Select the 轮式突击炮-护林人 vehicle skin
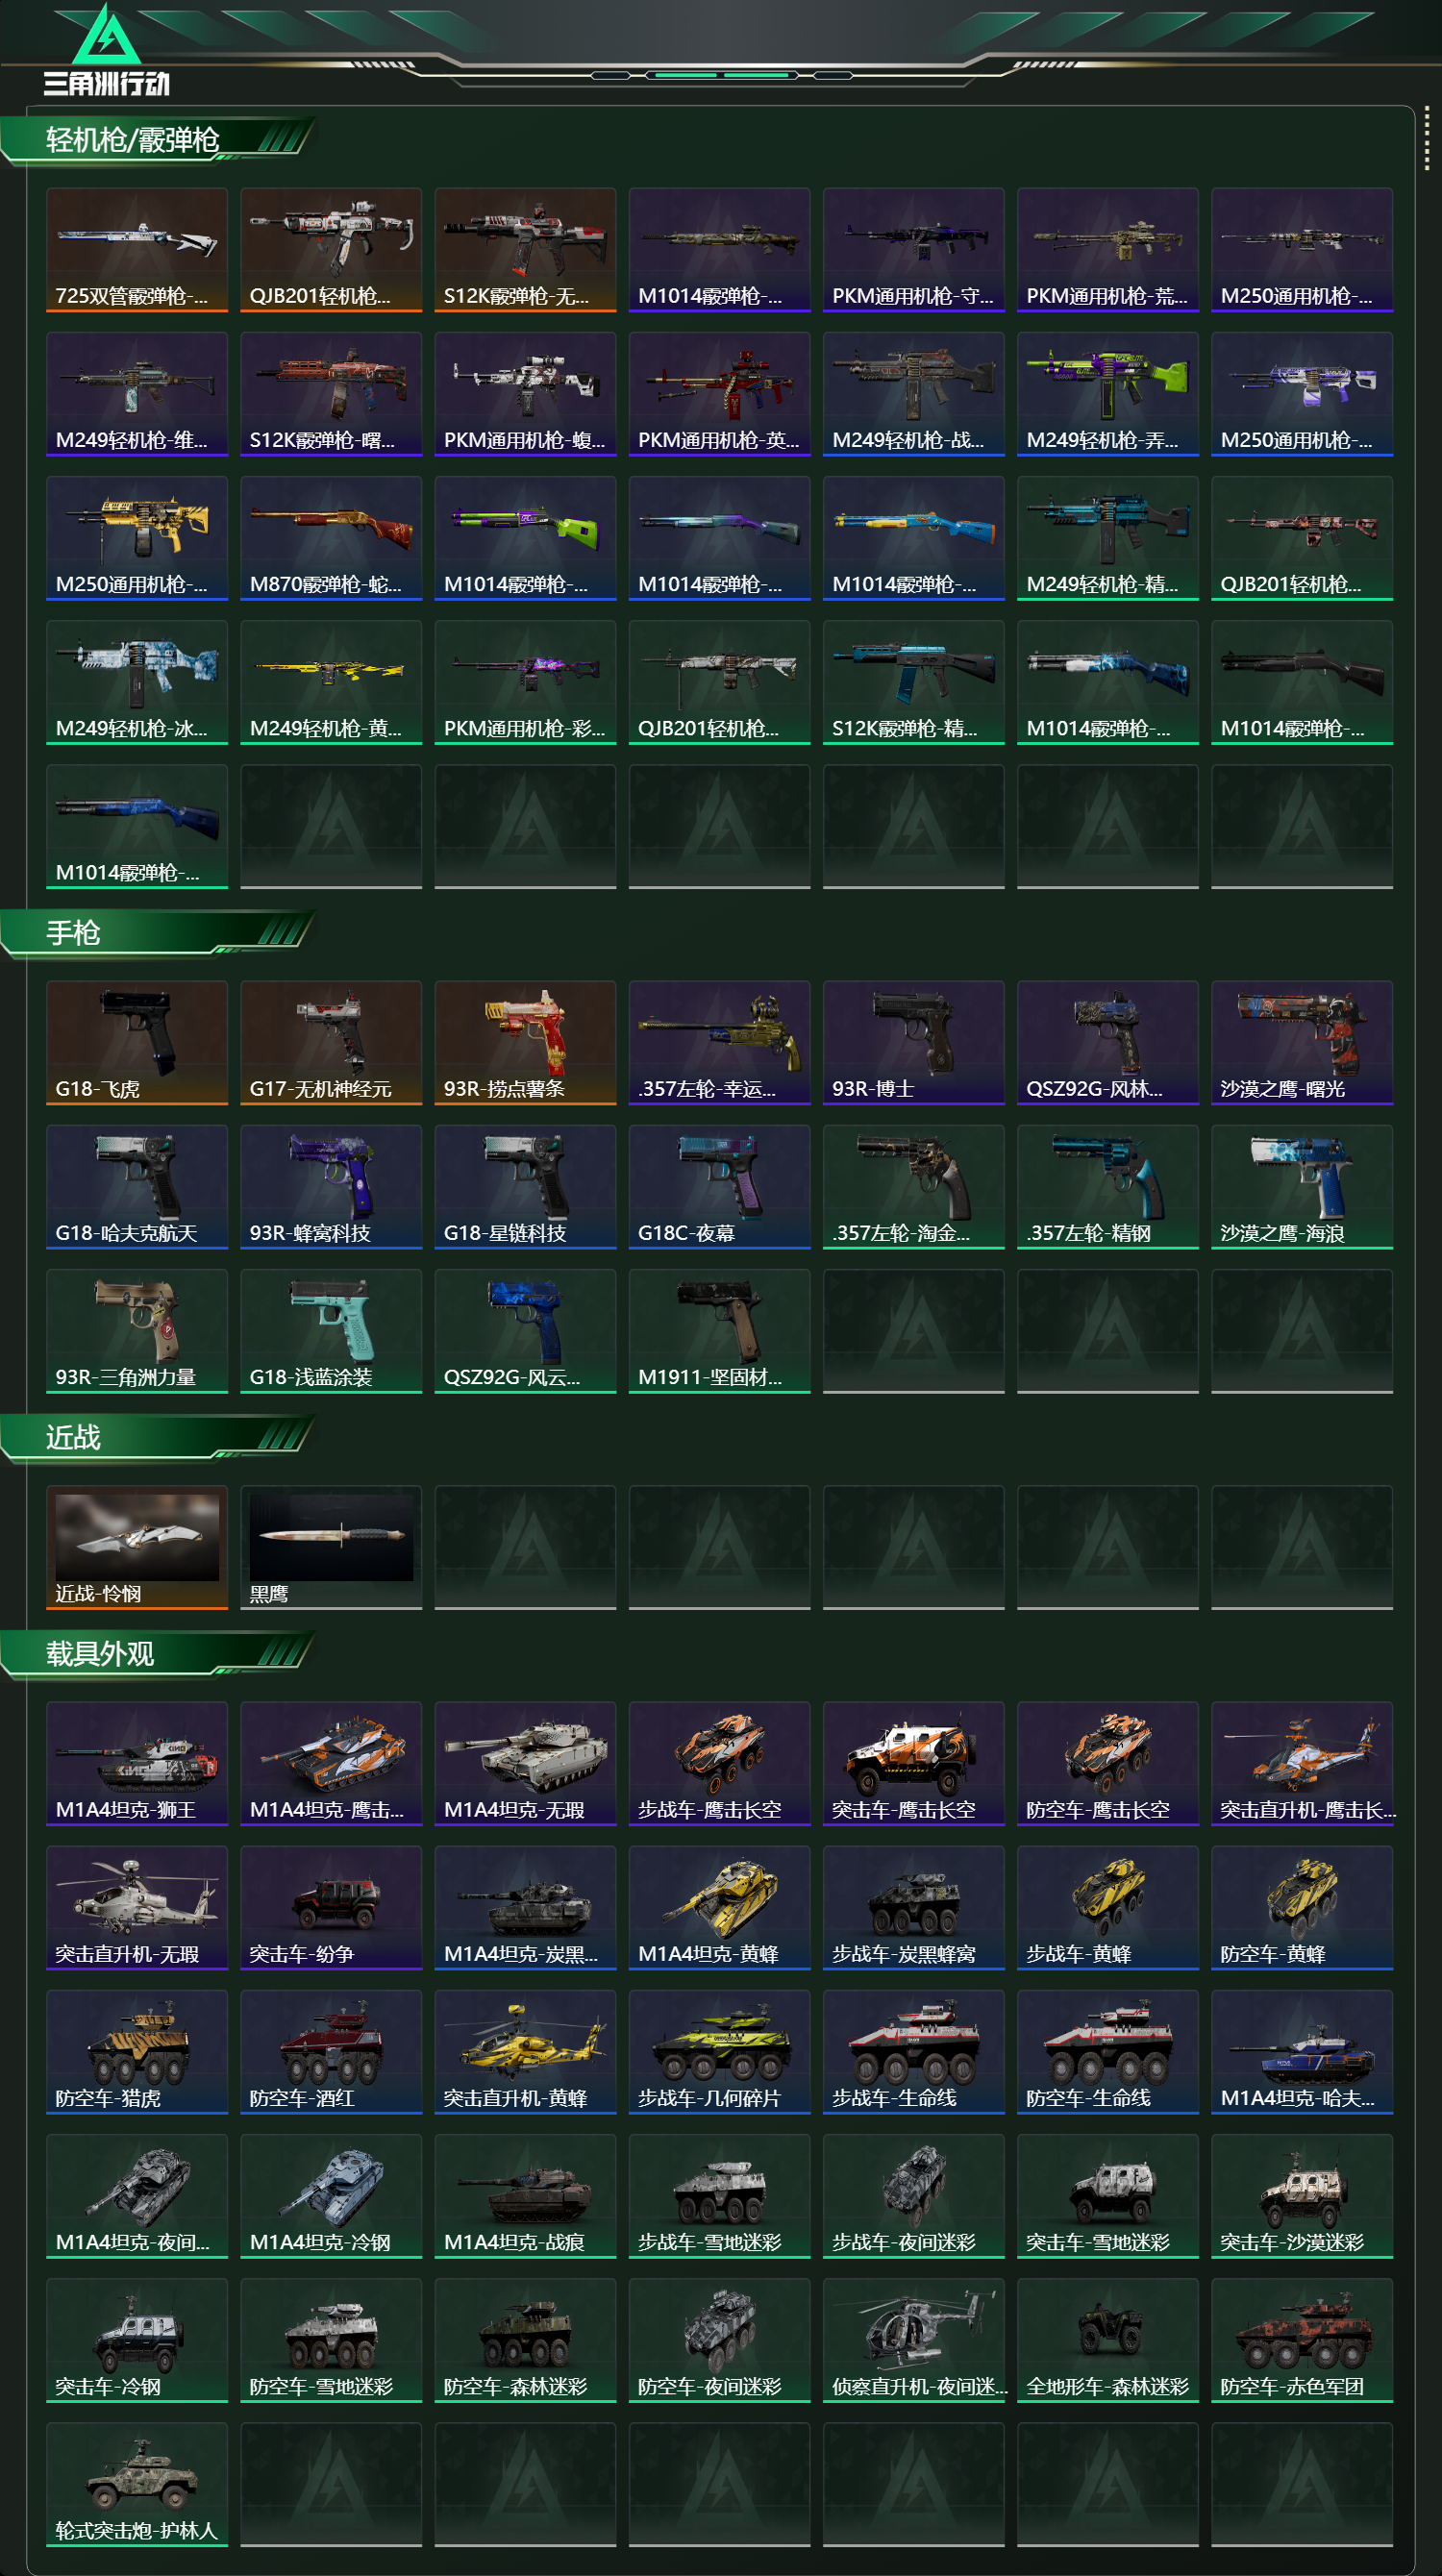 137,2484
